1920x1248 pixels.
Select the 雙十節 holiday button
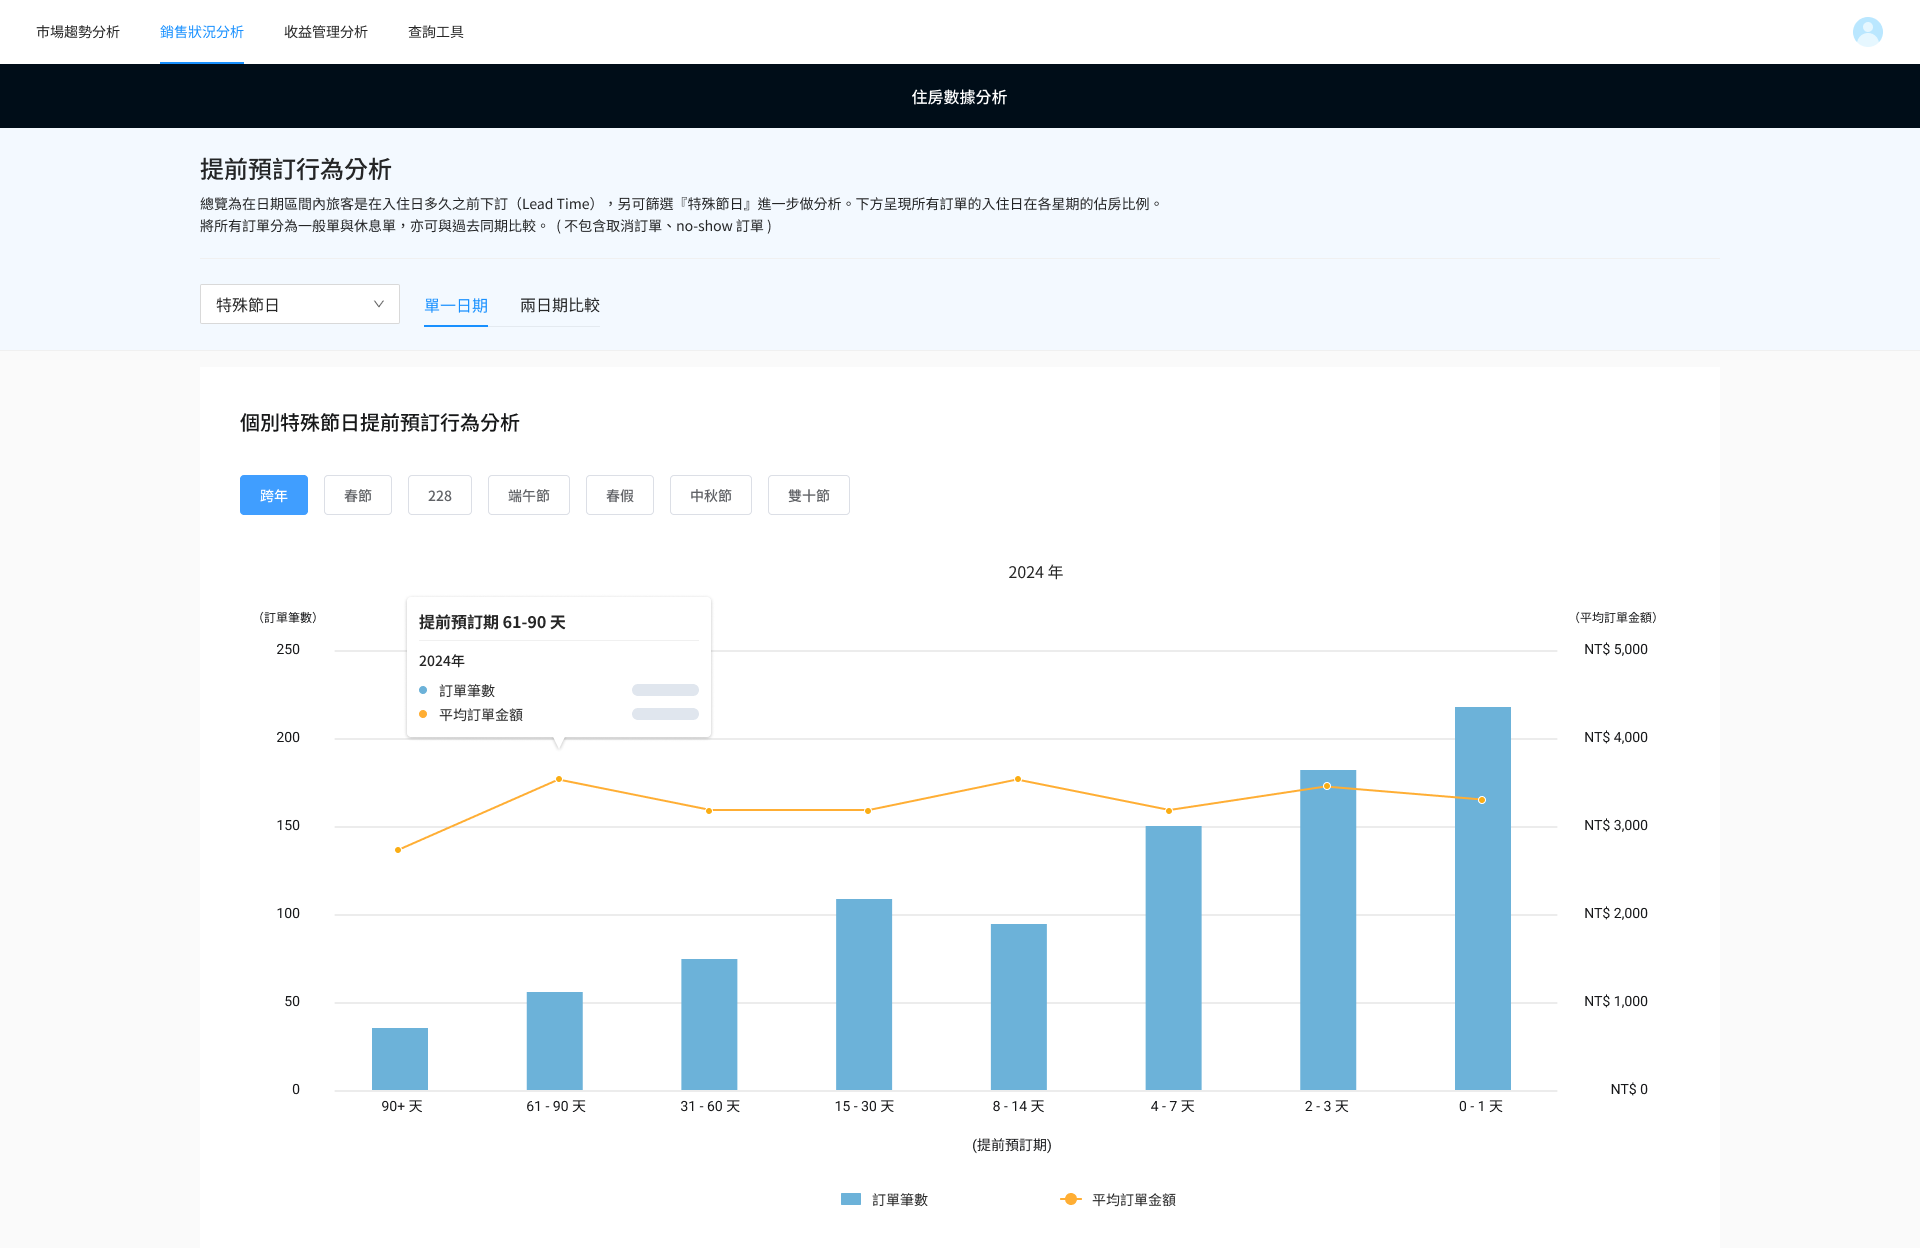[x=809, y=495]
